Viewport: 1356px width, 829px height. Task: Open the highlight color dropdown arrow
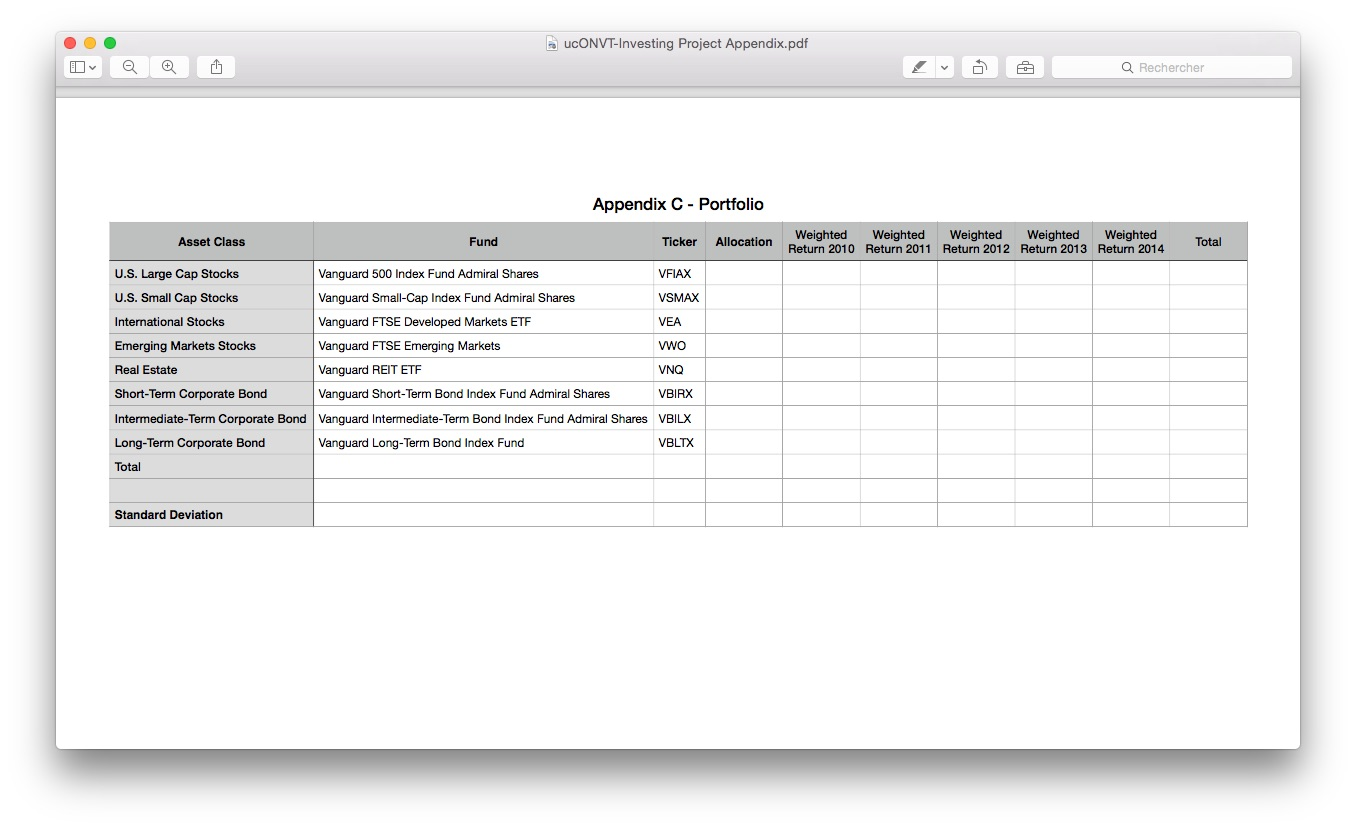941,66
